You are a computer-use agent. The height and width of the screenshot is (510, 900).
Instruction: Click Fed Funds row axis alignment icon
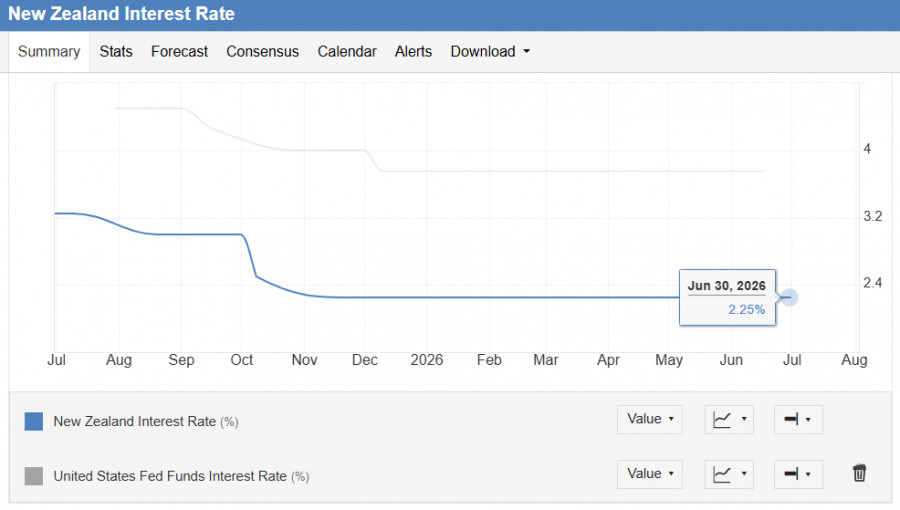click(x=798, y=474)
